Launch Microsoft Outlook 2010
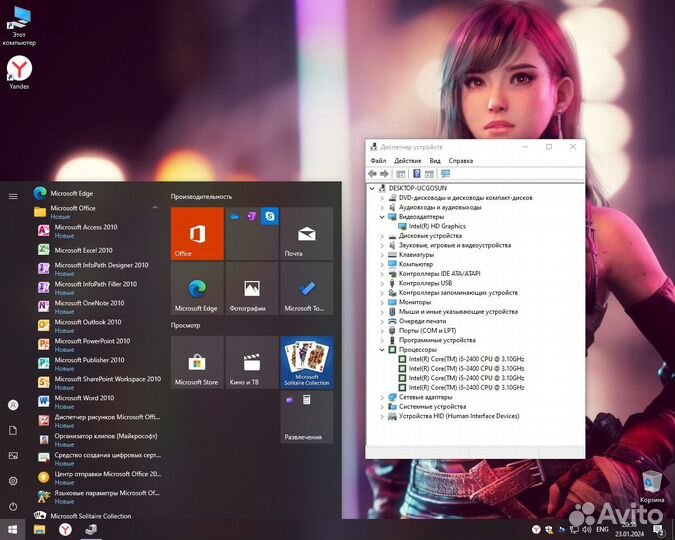This screenshot has height=540, width=675. (99, 326)
